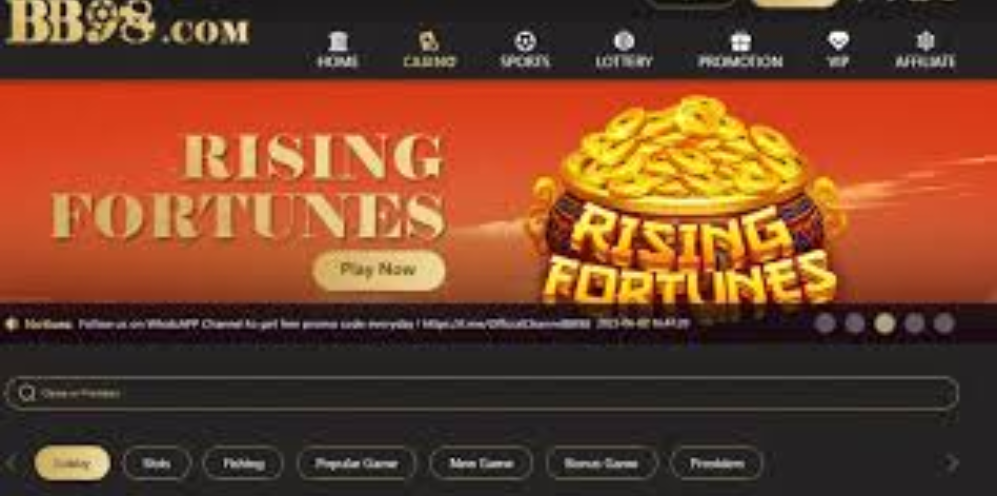This screenshot has height=500, width=1000.
Task: Click the Home building icon
Action: (338, 41)
